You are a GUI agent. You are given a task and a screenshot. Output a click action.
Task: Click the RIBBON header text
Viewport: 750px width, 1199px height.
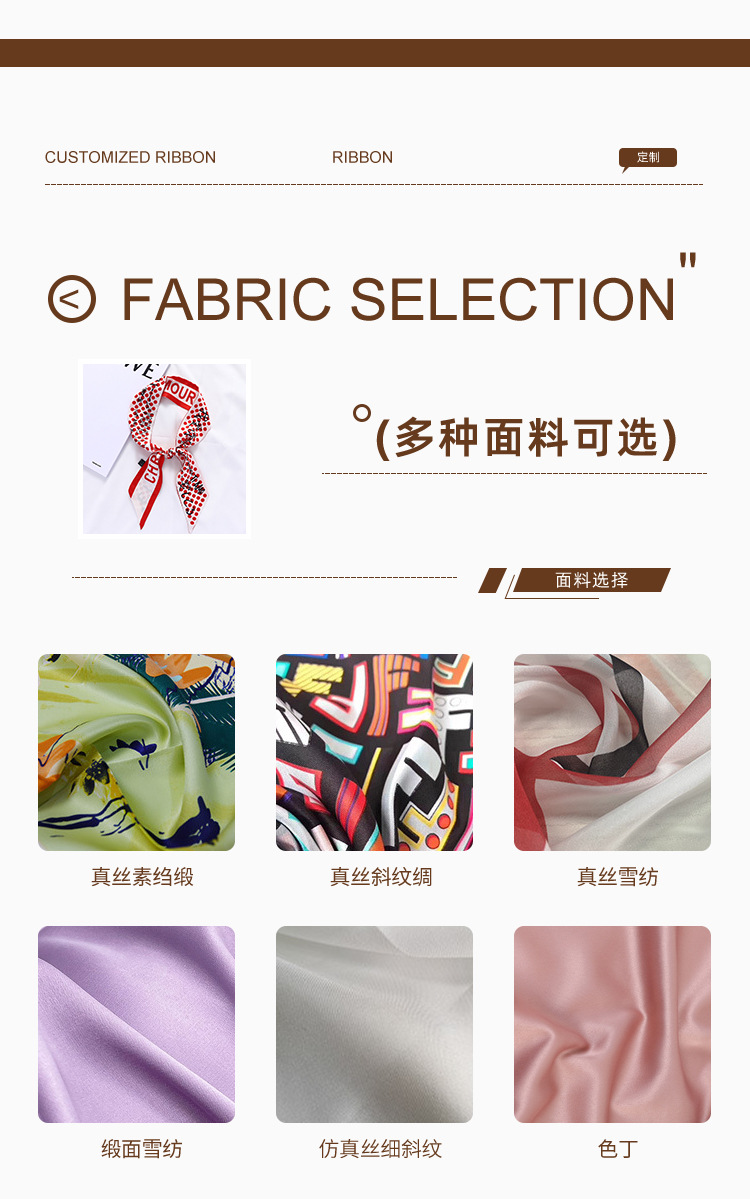(x=362, y=158)
